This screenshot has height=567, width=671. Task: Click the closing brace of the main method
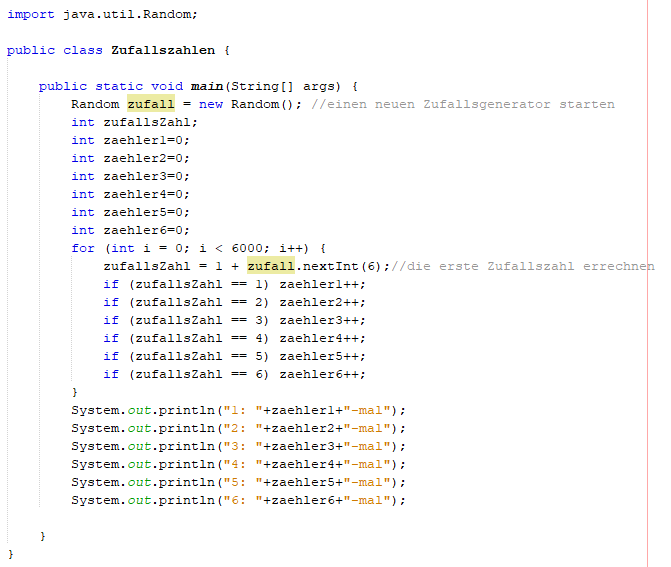pyautogui.click(x=43, y=536)
